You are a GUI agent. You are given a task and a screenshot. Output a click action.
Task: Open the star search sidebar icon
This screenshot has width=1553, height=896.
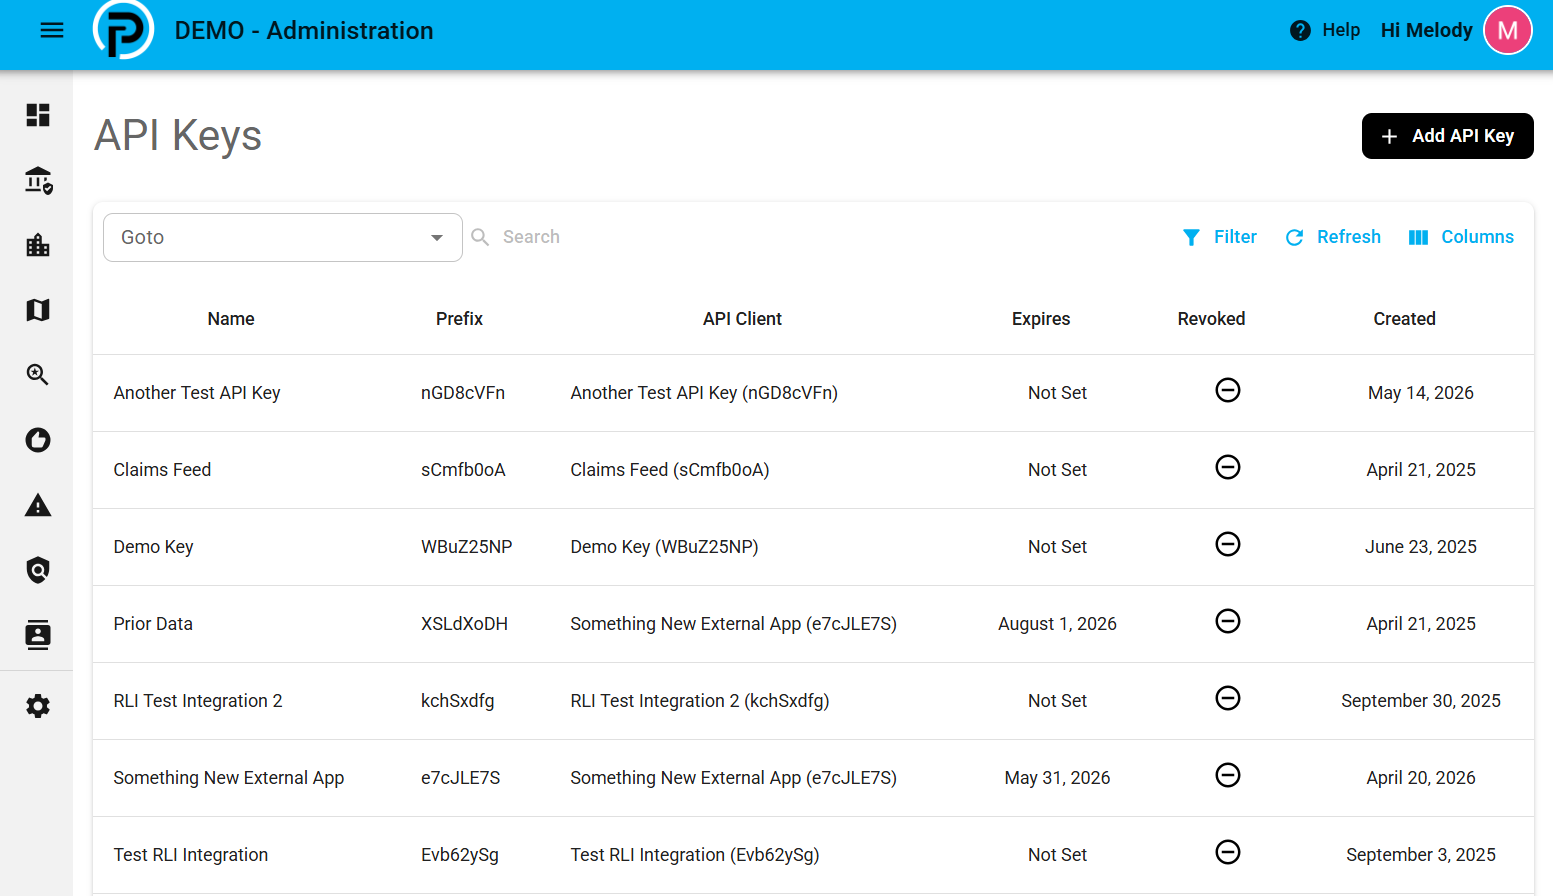click(38, 375)
